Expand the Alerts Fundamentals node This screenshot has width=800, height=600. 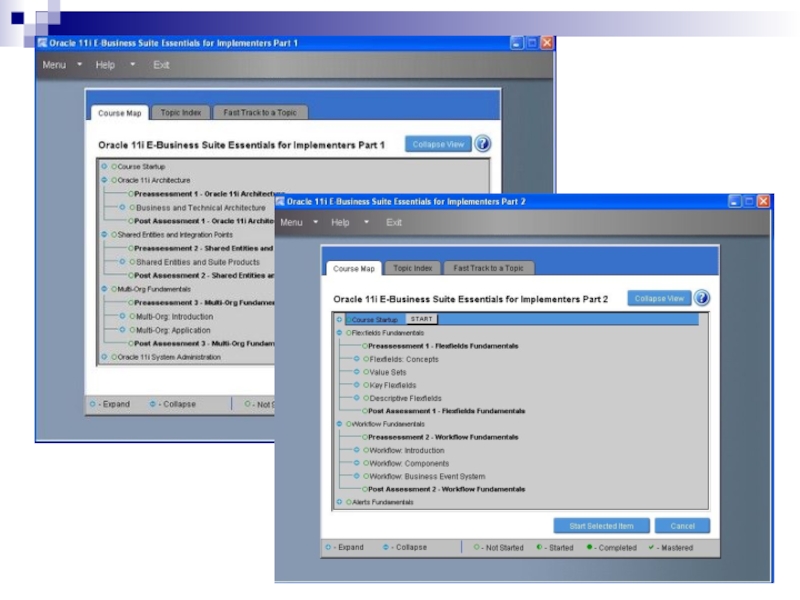point(339,502)
